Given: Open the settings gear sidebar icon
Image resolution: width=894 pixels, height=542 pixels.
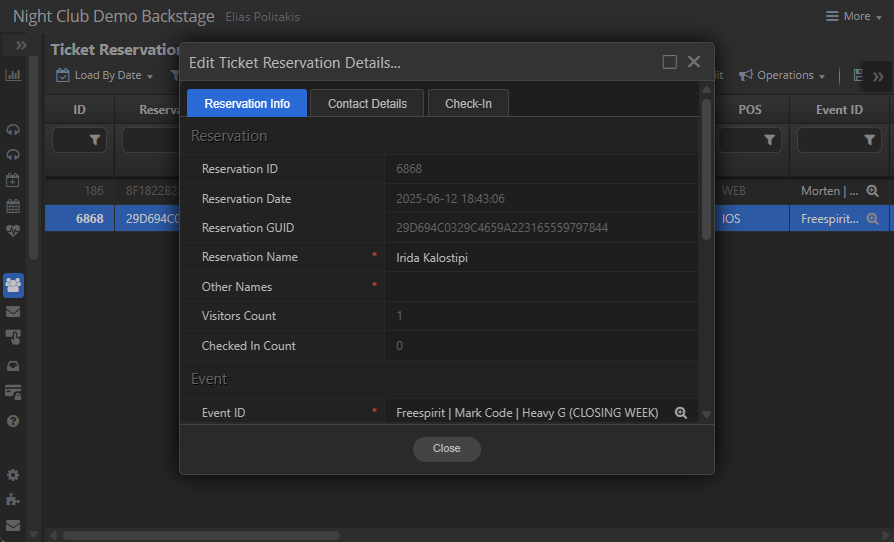Looking at the screenshot, I should pyautogui.click(x=13, y=475).
